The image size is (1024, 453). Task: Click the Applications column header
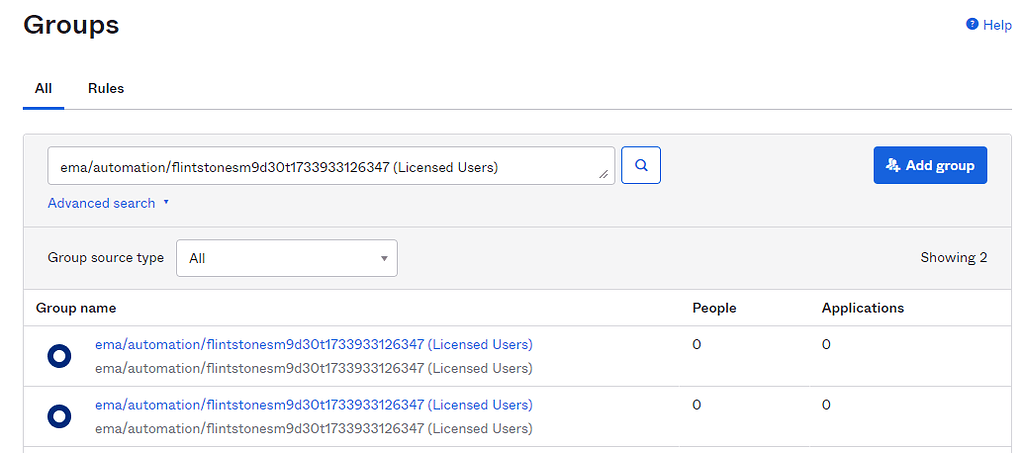pyautogui.click(x=862, y=308)
